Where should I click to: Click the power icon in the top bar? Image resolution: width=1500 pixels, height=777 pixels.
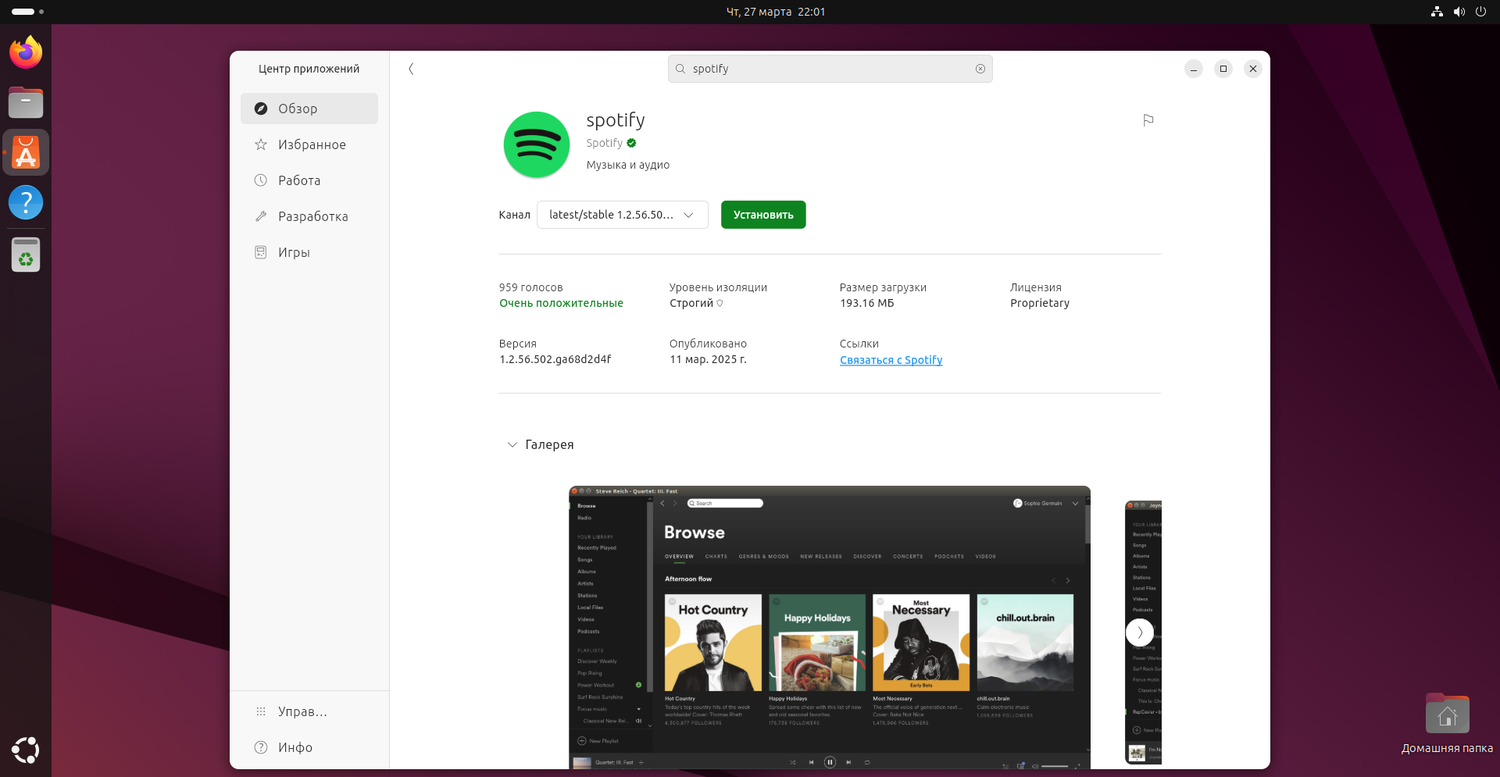coord(1481,12)
